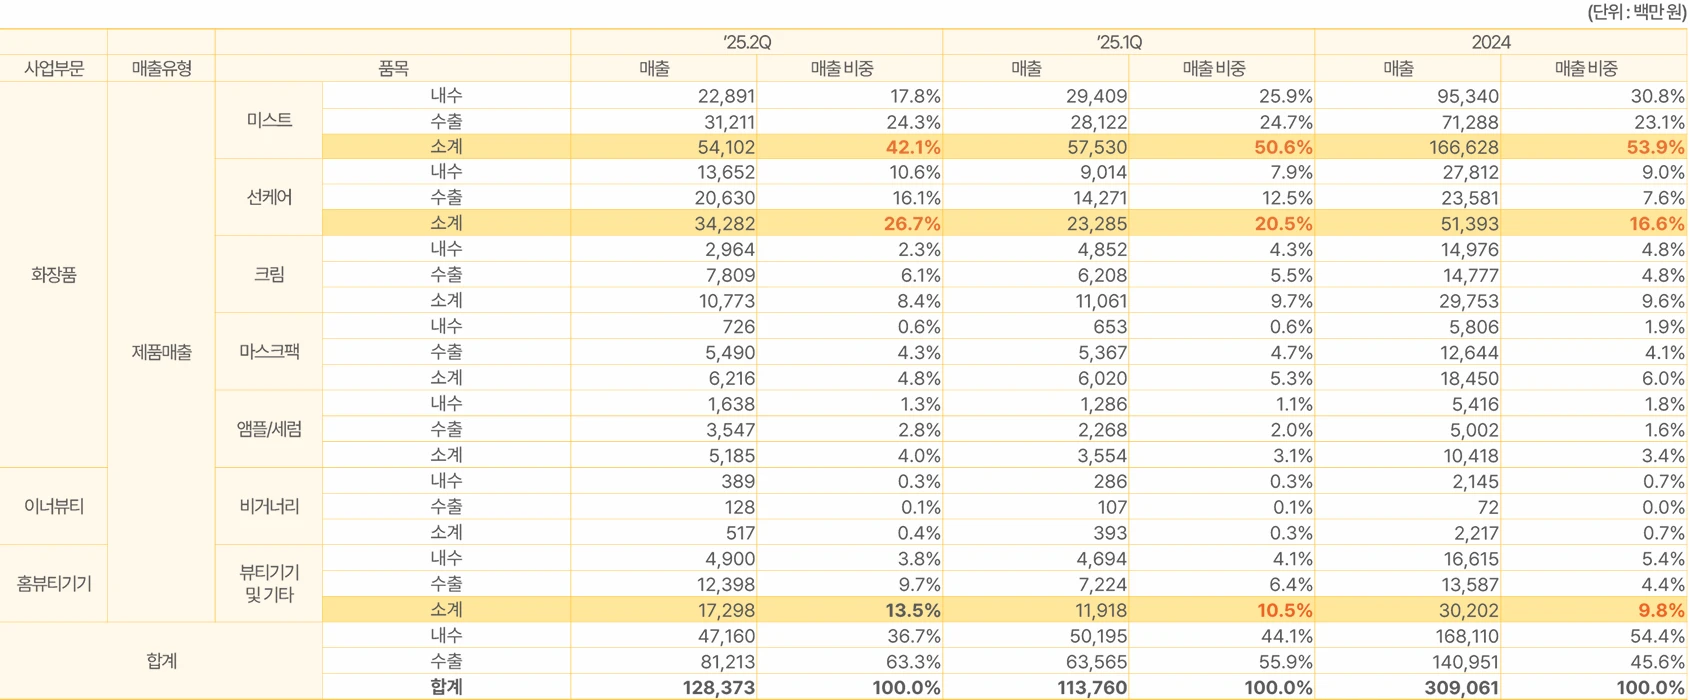Click the 2024 total sales 309,061

[x=1462, y=688]
